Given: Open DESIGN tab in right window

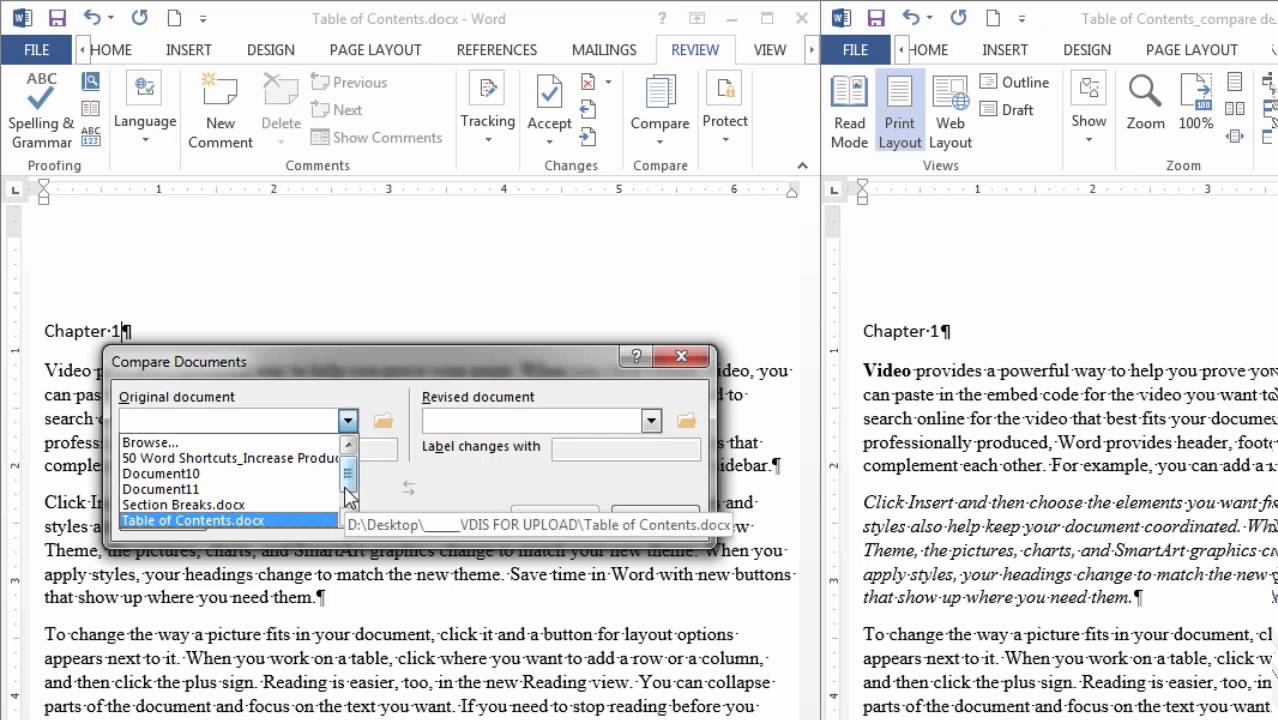Looking at the screenshot, I should coord(1087,50).
